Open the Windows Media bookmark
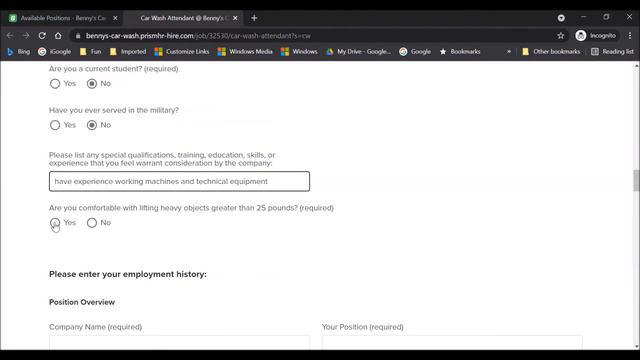 pyautogui.click(x=245, y=51)
